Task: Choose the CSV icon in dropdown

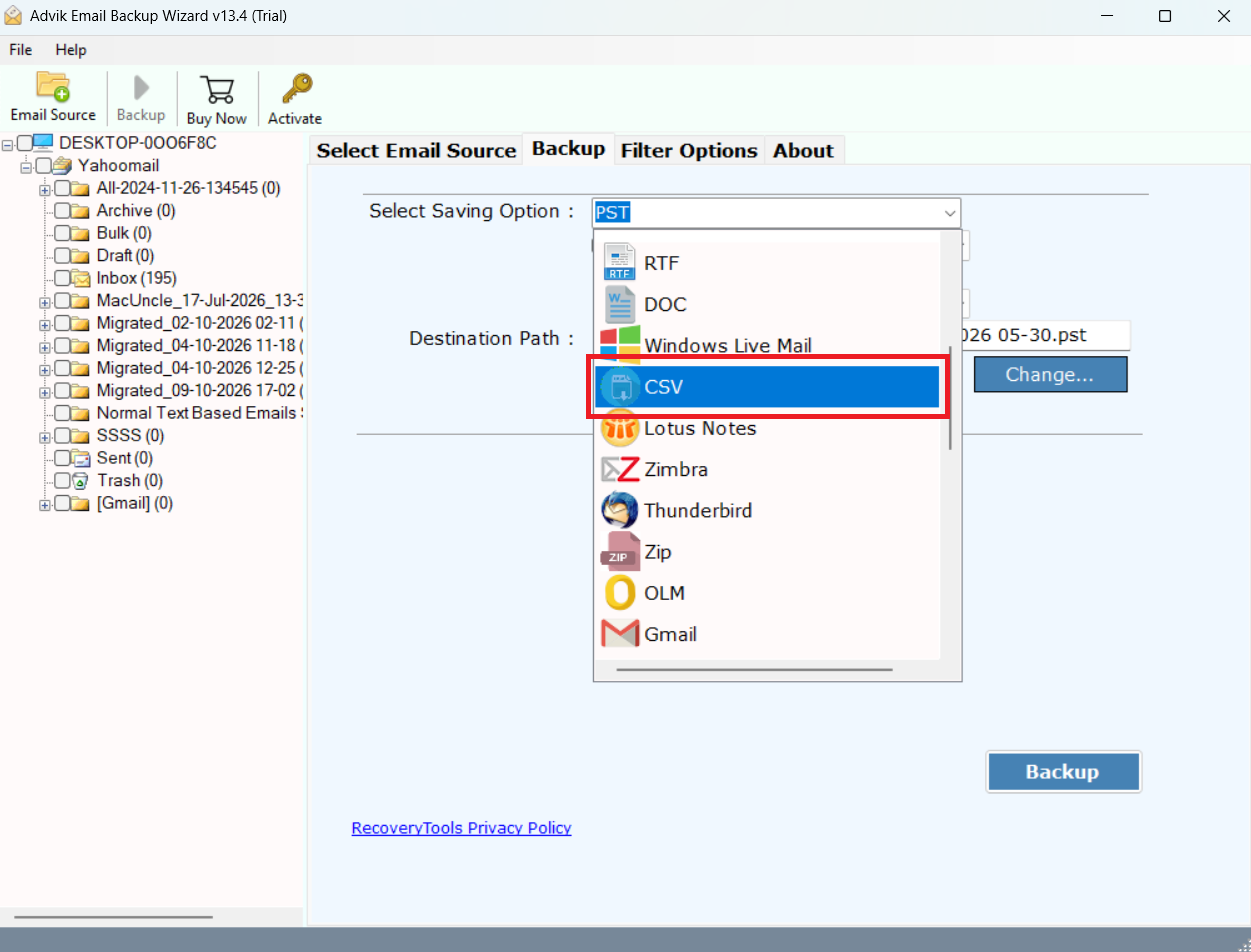Action: pyautogui.click(x=620, y=387)
